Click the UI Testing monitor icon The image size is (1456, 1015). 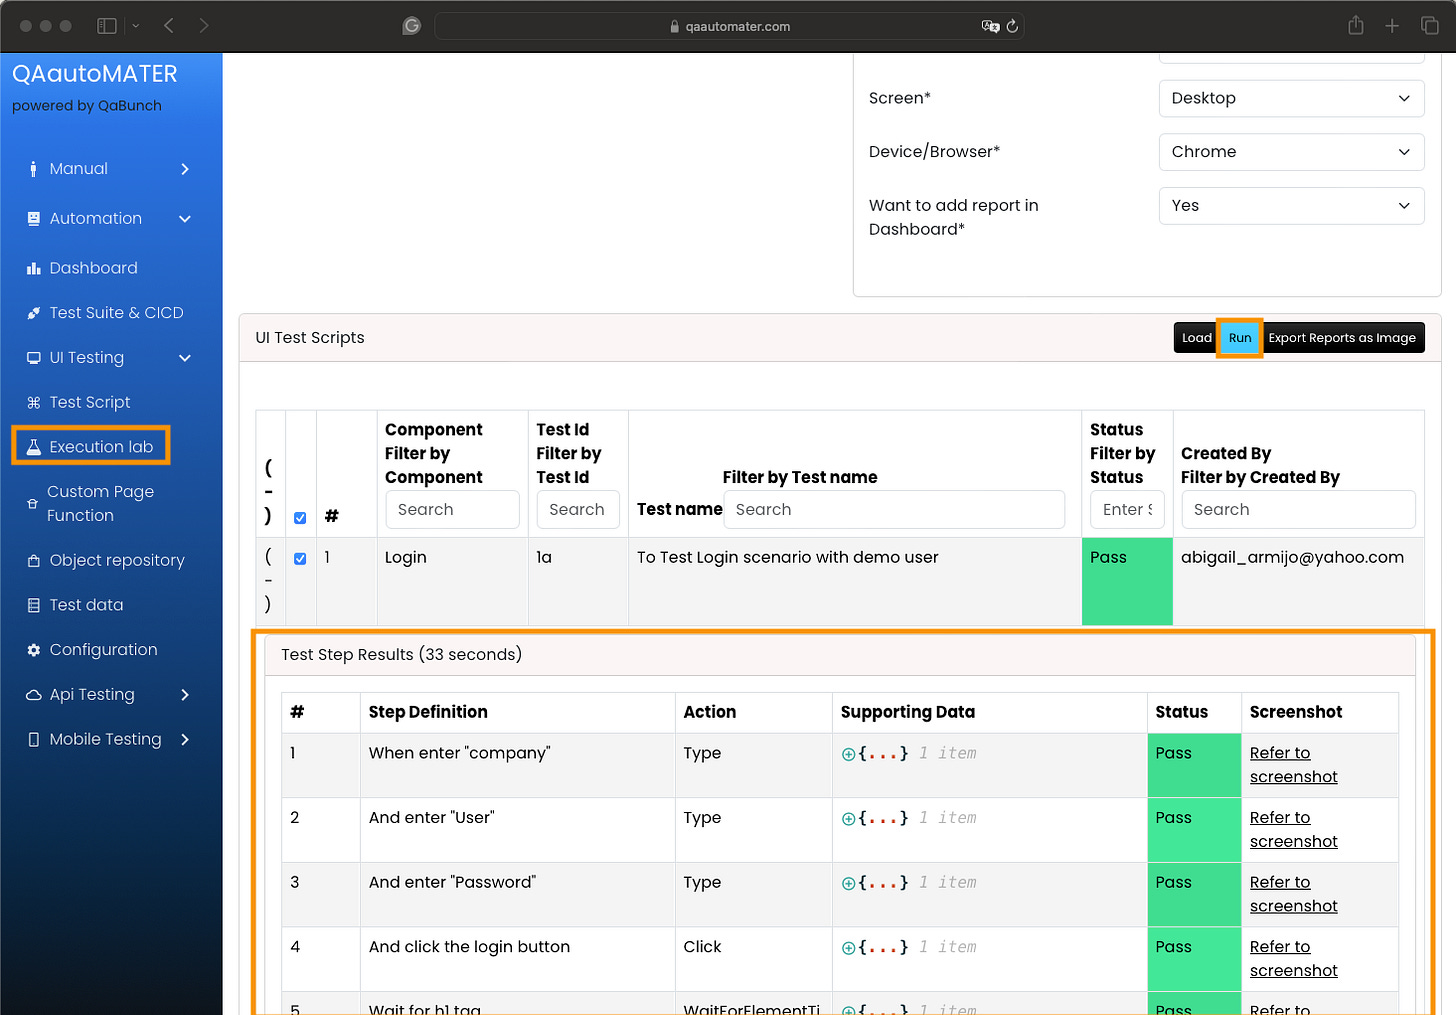coord(34,358)
